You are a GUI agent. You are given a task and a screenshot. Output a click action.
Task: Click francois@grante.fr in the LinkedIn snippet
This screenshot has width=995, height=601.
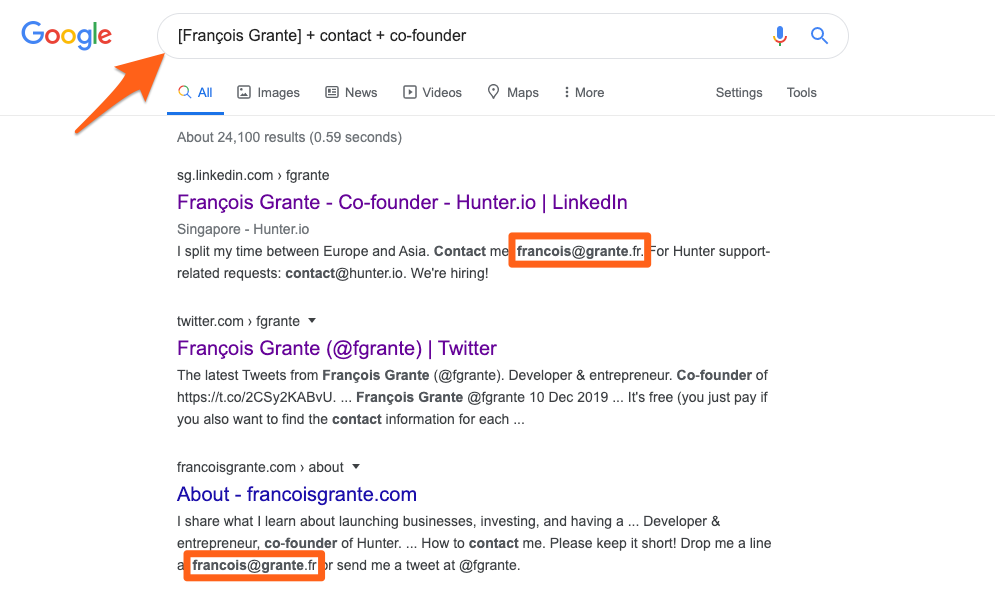(x=579, y=251)
